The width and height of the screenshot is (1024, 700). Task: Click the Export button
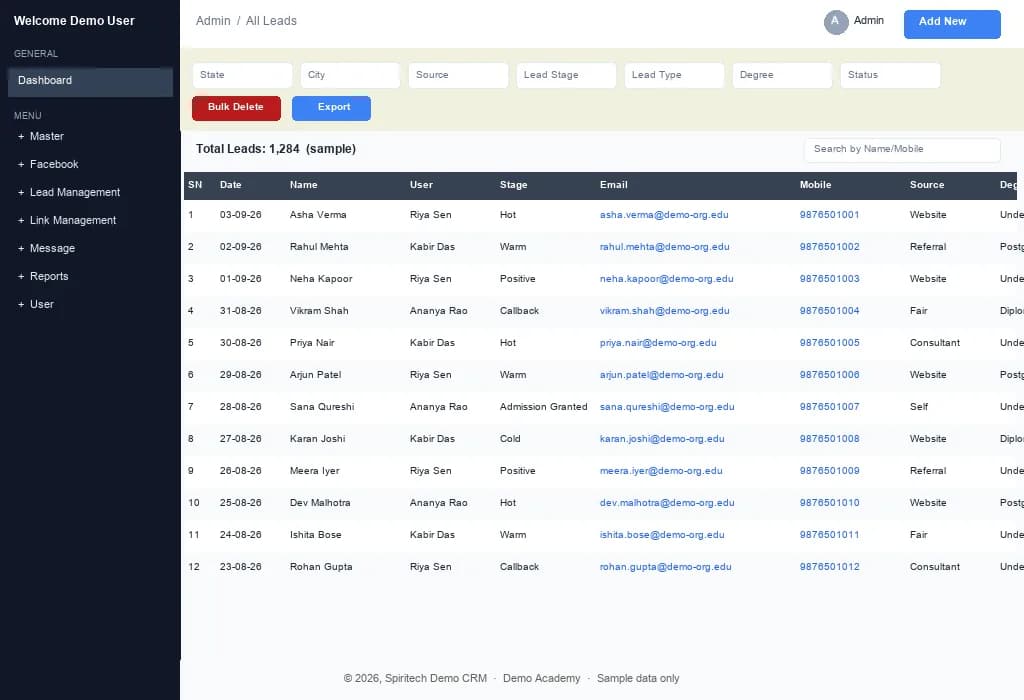[x=331, y=108]
